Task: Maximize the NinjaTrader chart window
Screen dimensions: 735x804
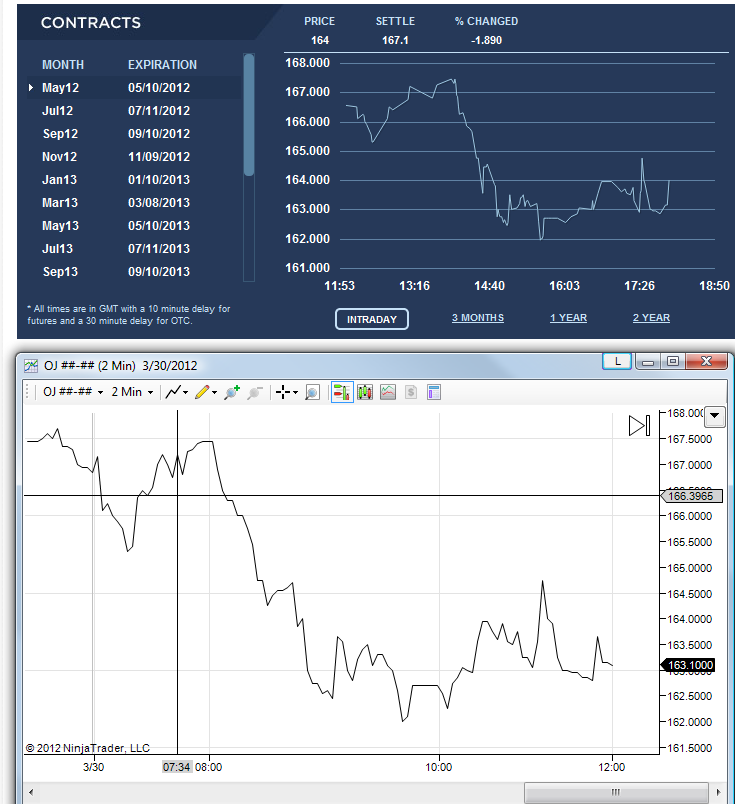Action: (x=673, y=361)
